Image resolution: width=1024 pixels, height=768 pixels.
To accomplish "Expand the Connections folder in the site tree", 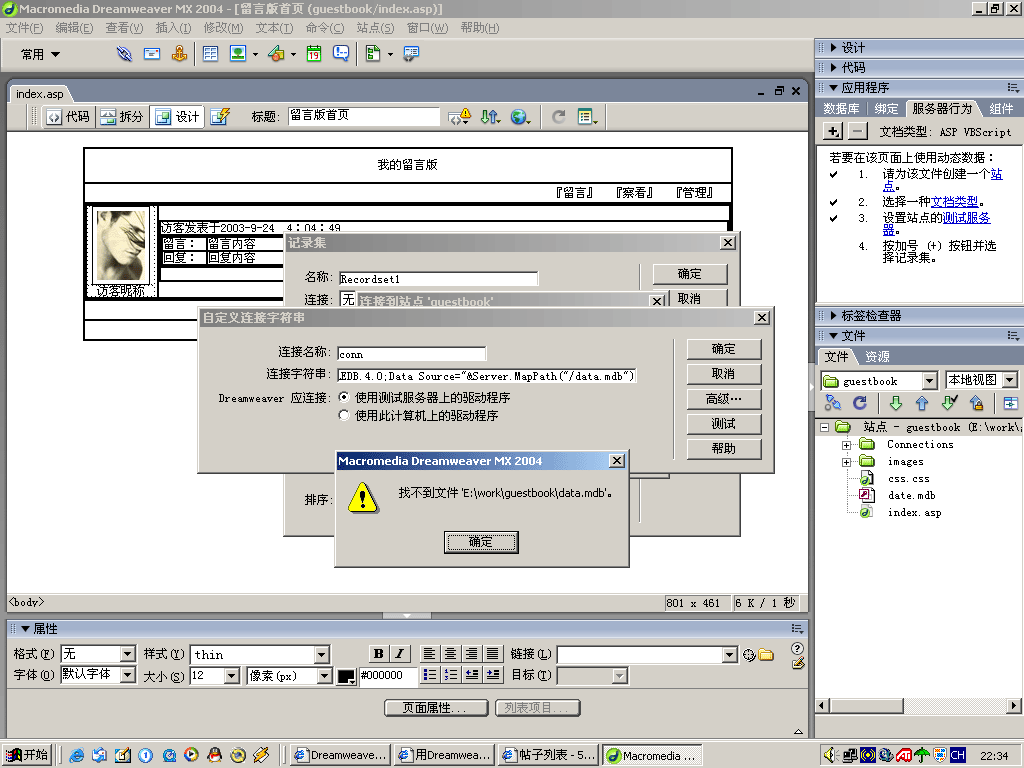I will [x=846, y=445].
